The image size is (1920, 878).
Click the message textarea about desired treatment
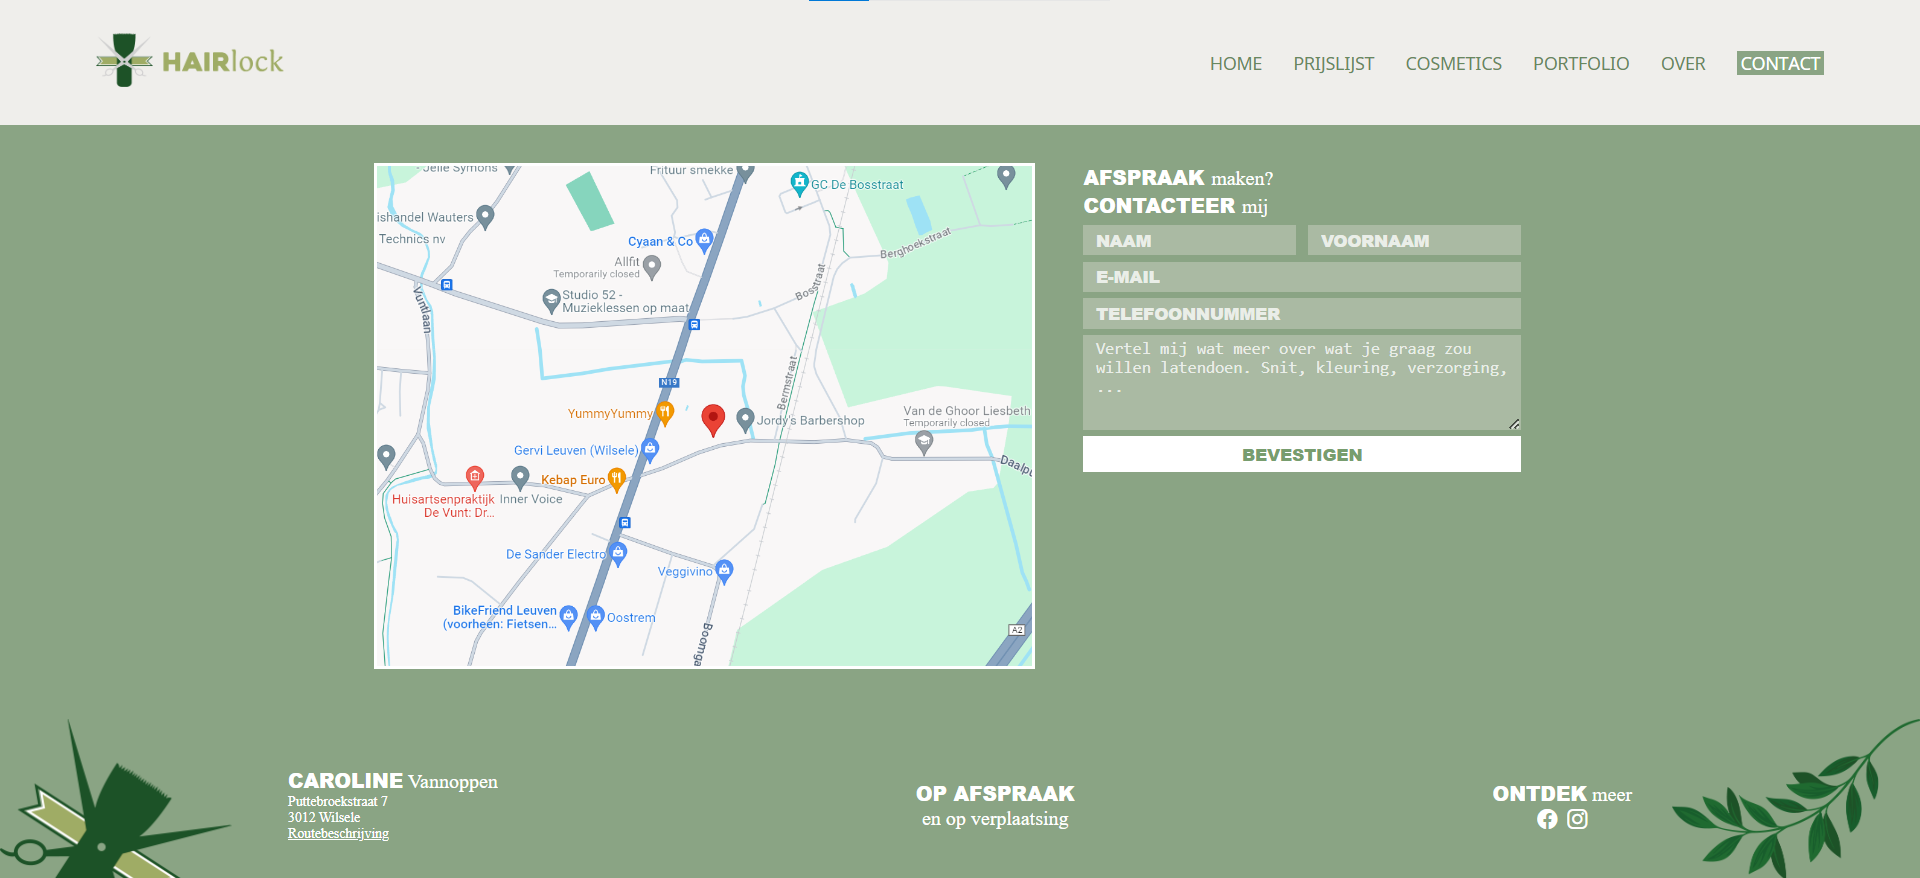click(1302, 383)
